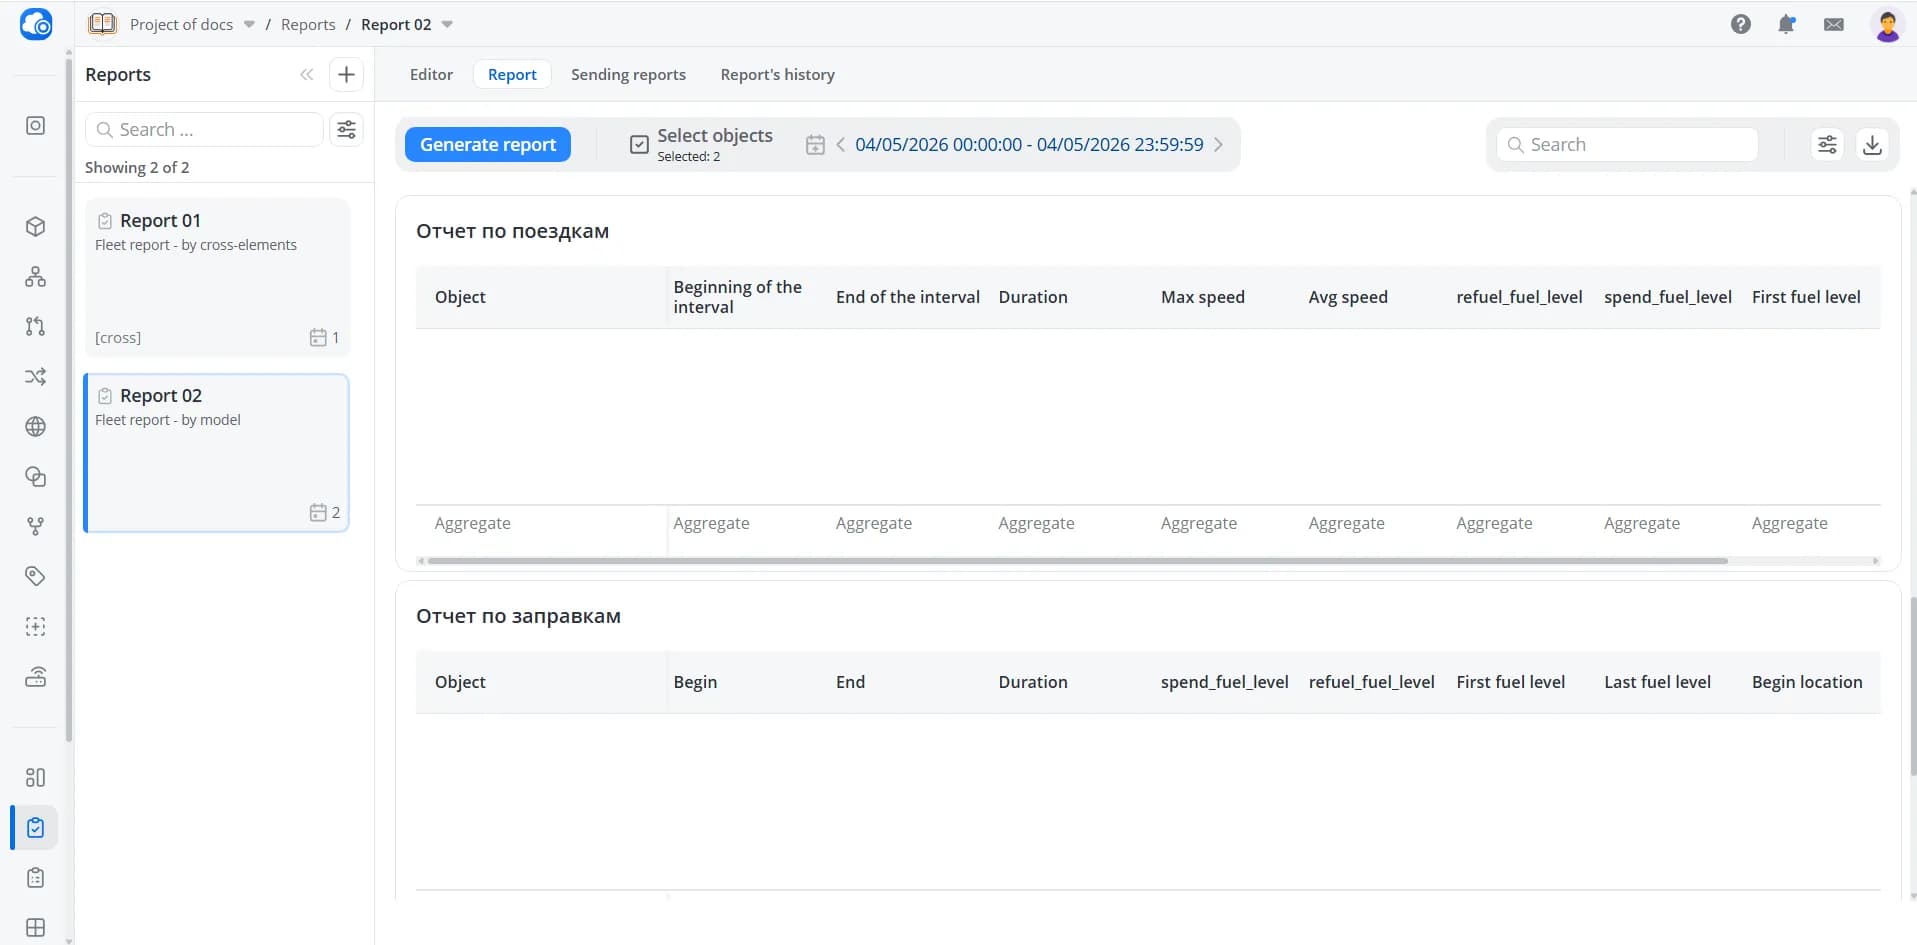Screen dimensions: 1917x945
Task: Open the overlapping shapes sidebar icon
Action: pyautogui.click(x=36, y=476)
